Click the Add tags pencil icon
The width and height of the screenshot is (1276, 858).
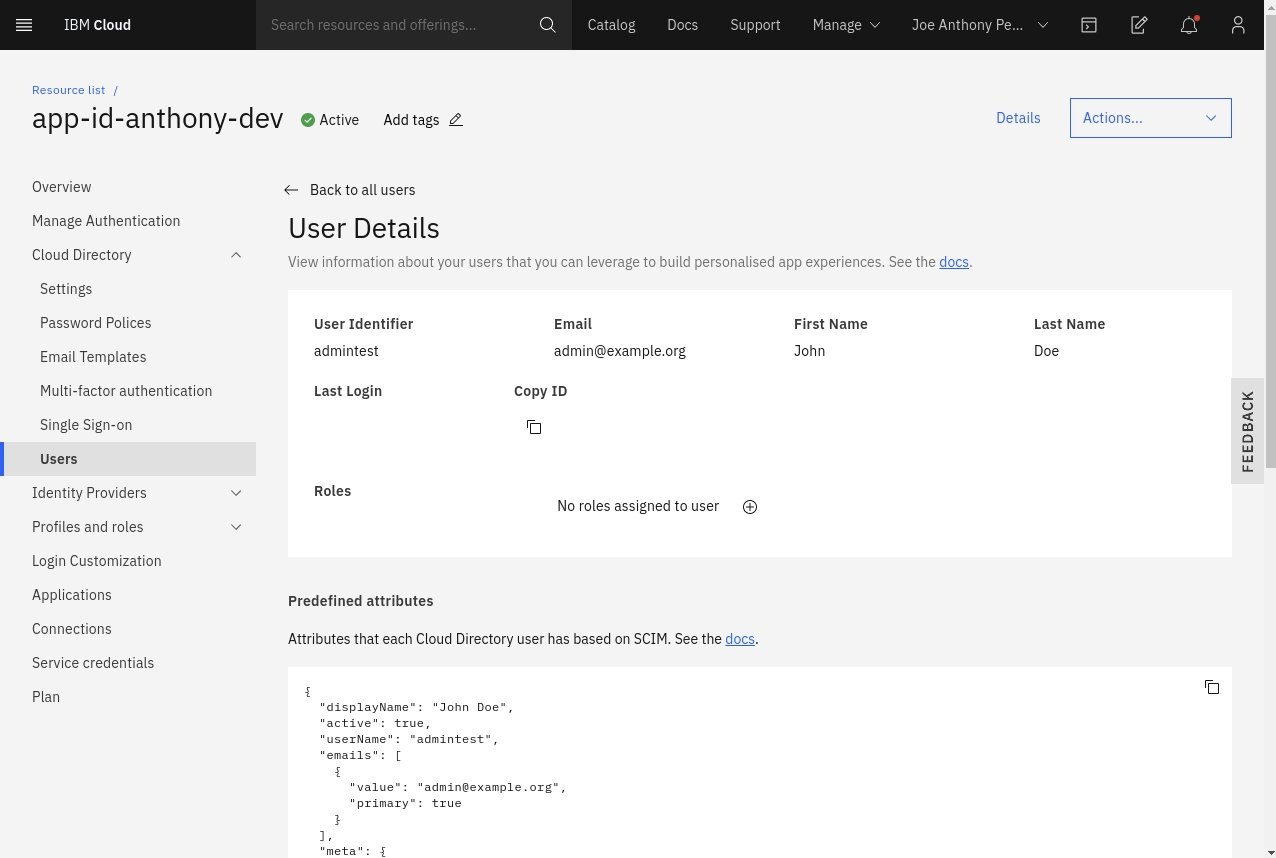tap(456, 120)
